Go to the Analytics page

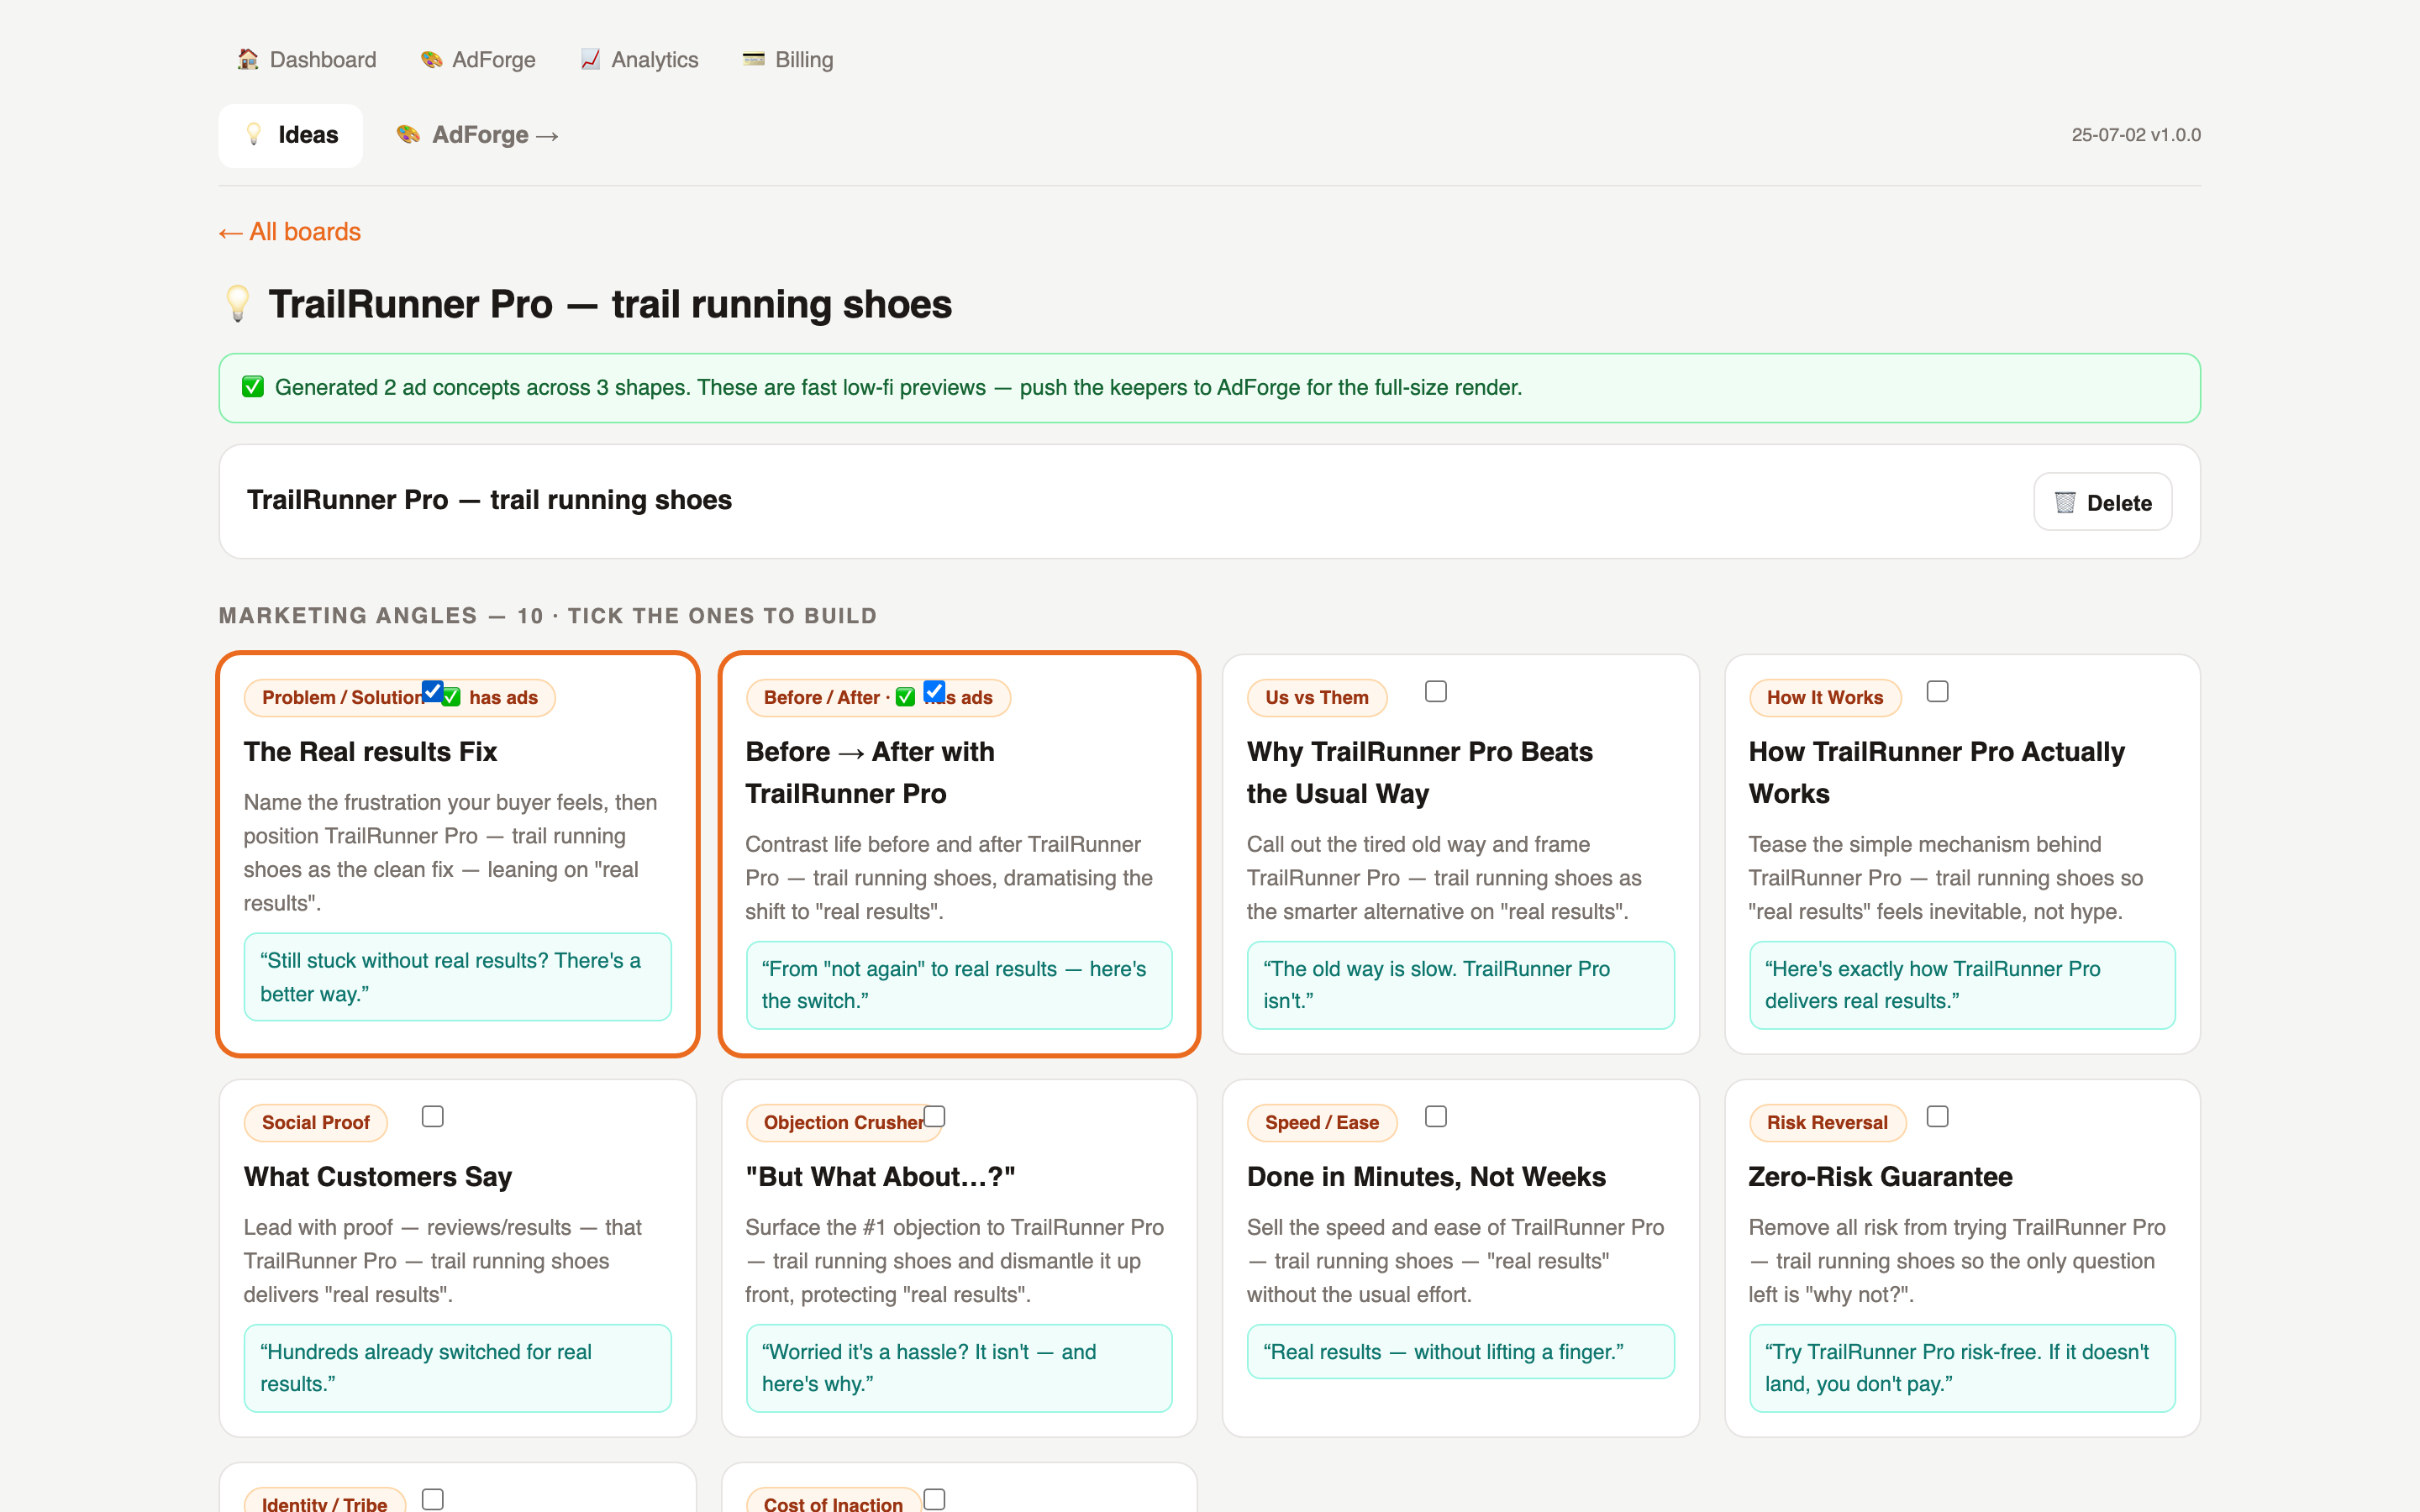(x=640, y=59)
